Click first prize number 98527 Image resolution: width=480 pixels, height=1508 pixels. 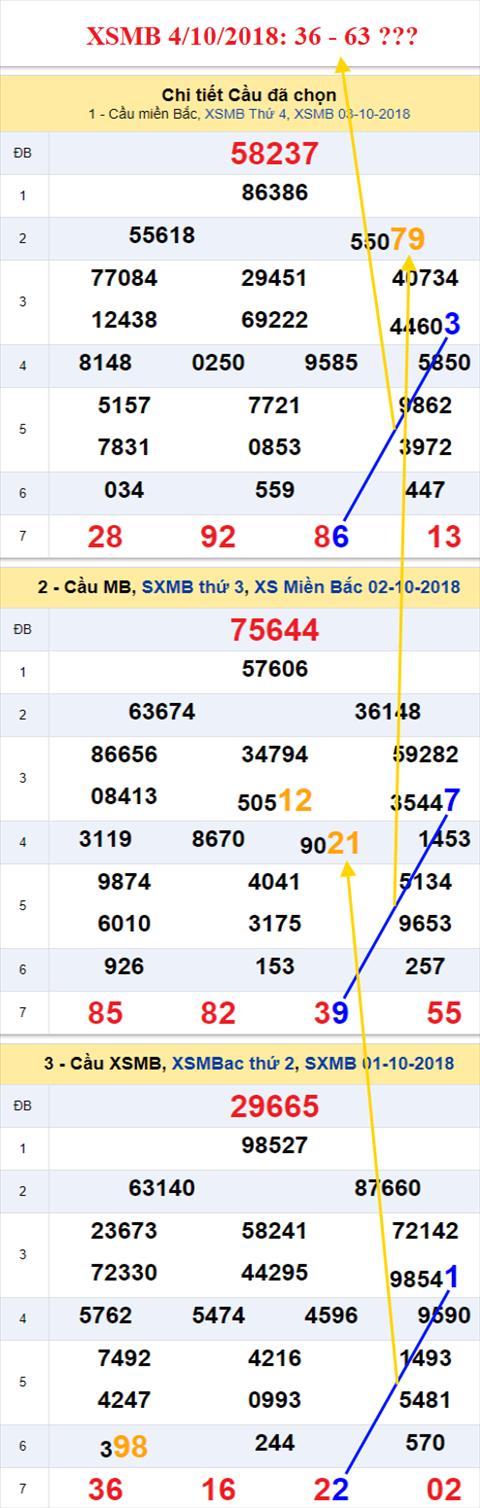click(x=275, y=1145)
